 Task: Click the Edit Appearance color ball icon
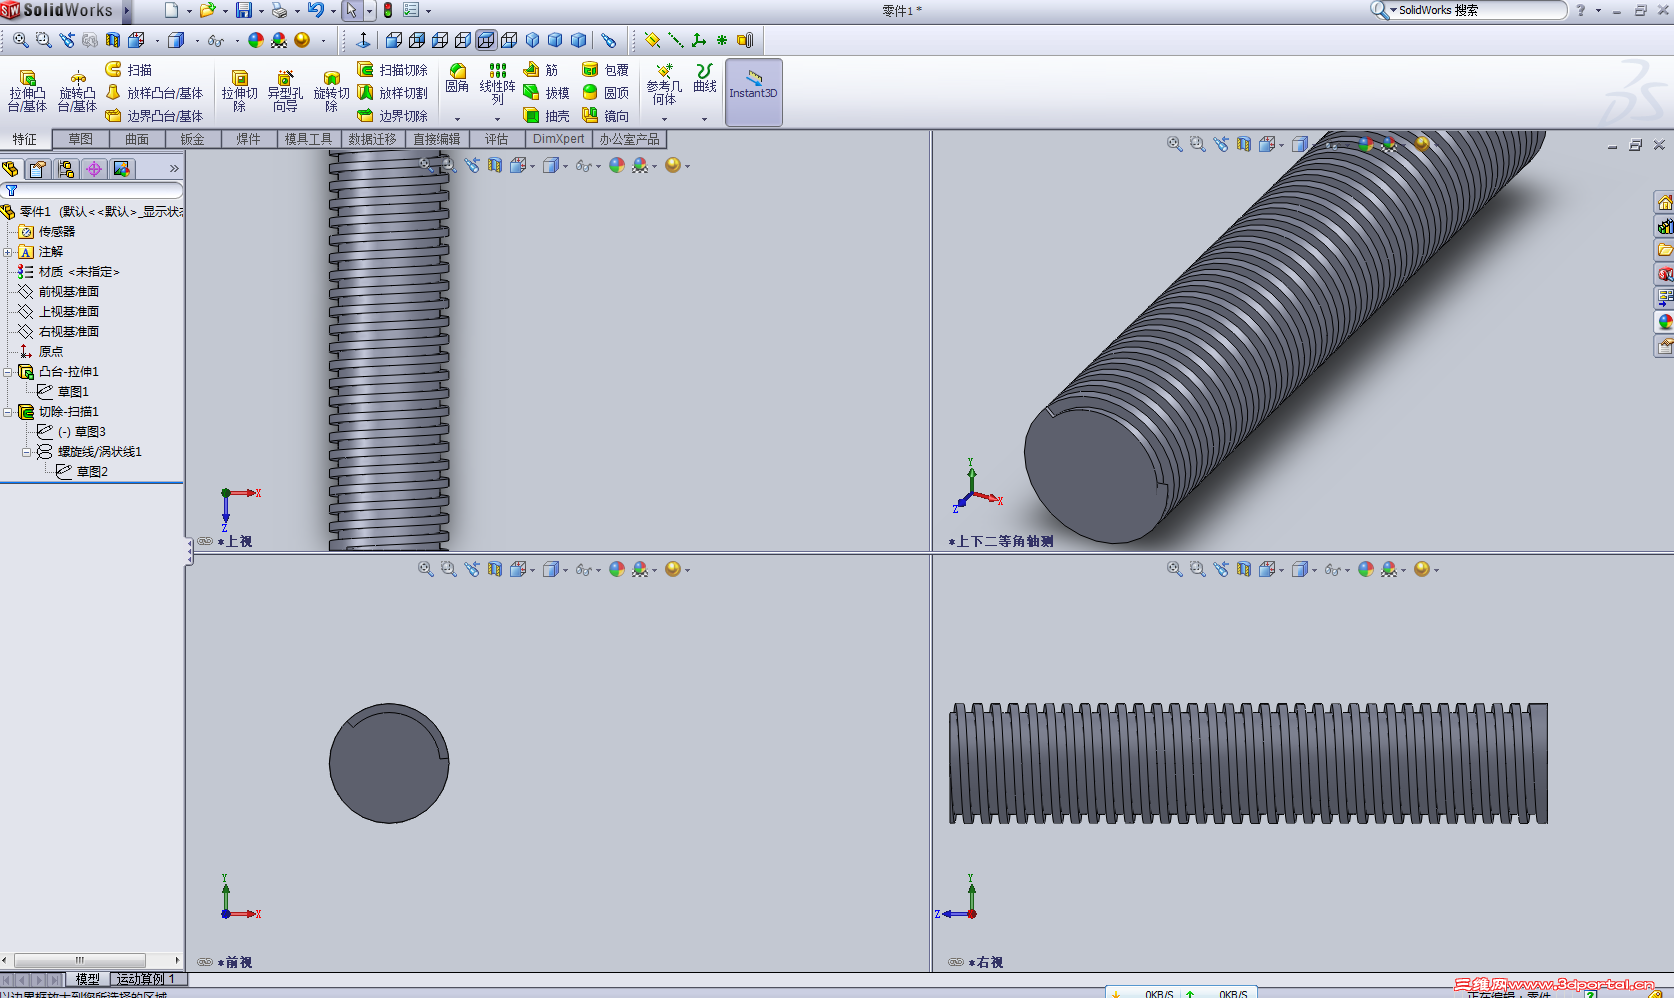256,40
